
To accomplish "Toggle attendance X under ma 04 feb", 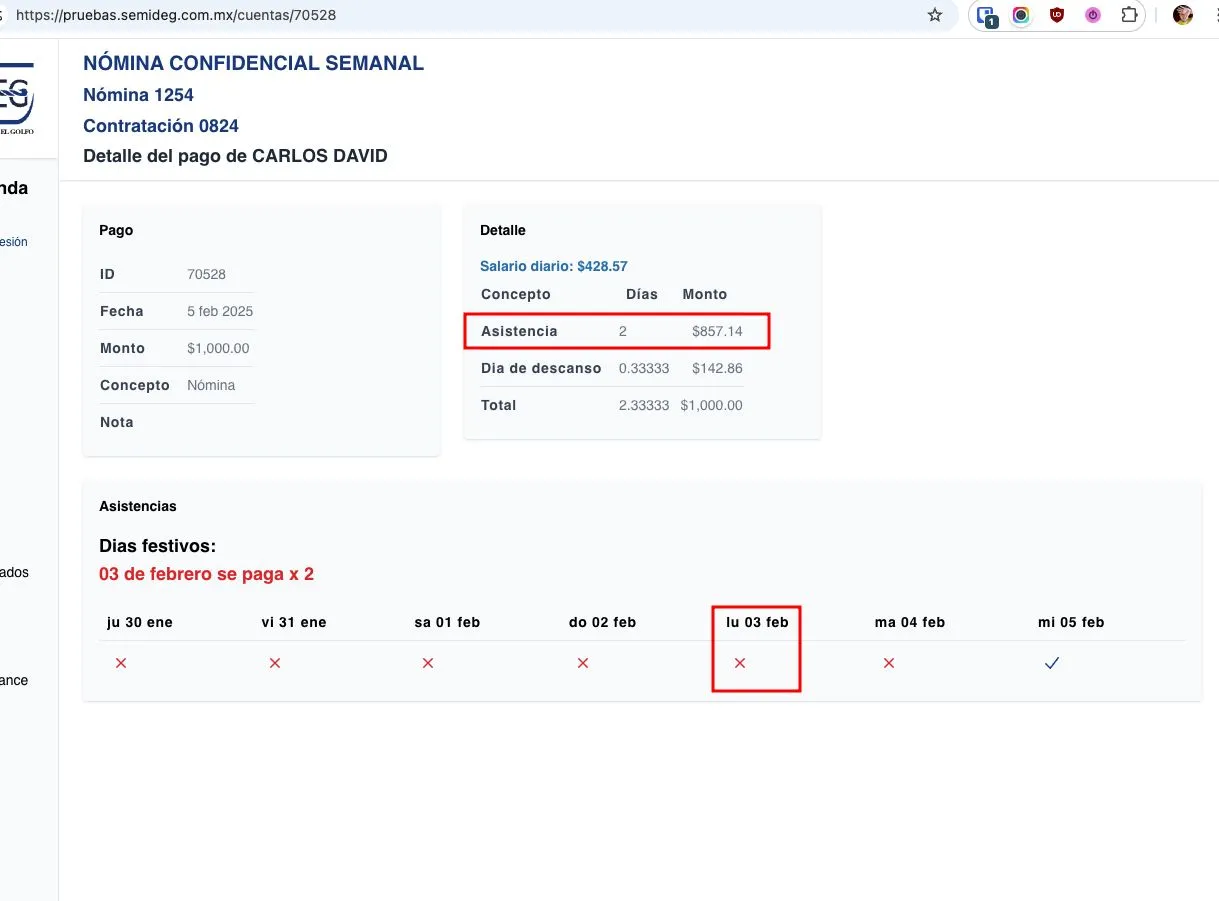I will (x=888, y=663).
